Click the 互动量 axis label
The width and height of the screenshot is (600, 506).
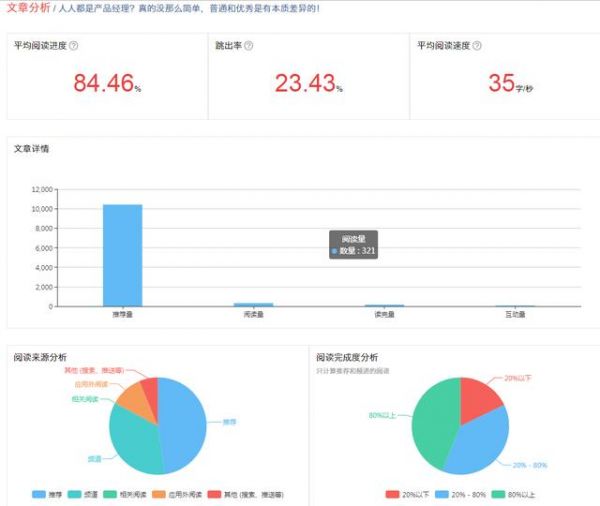pos(515,314)
